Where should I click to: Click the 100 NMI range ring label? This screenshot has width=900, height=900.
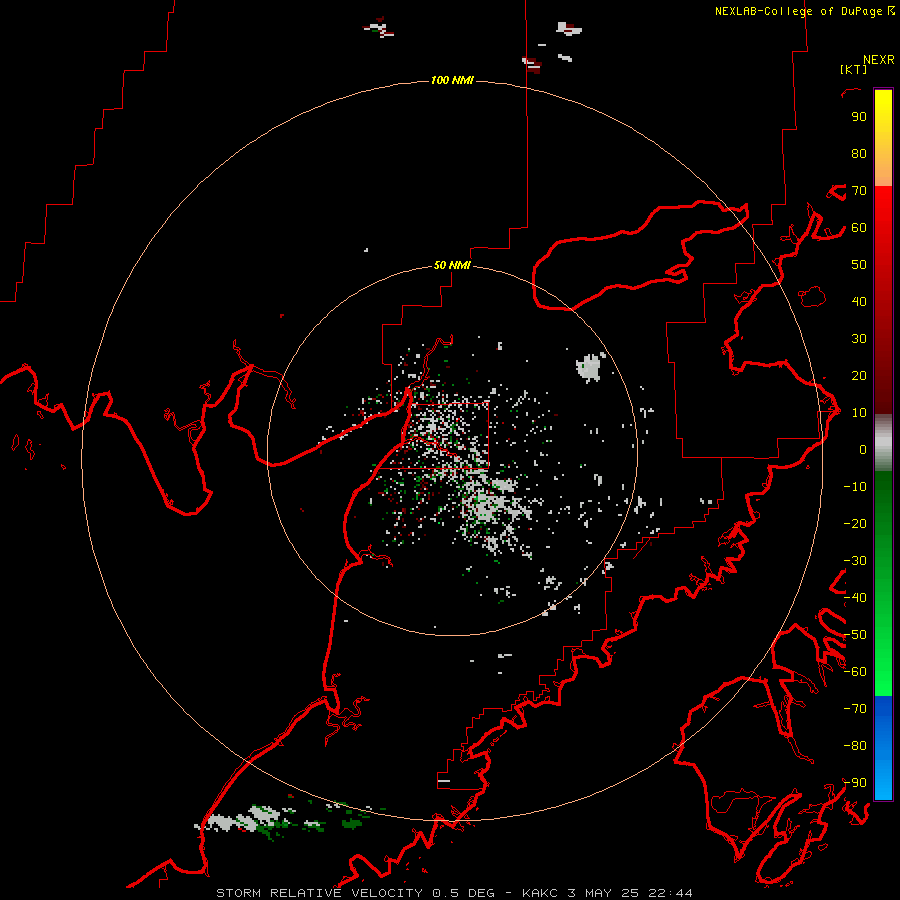coord(452,80)
